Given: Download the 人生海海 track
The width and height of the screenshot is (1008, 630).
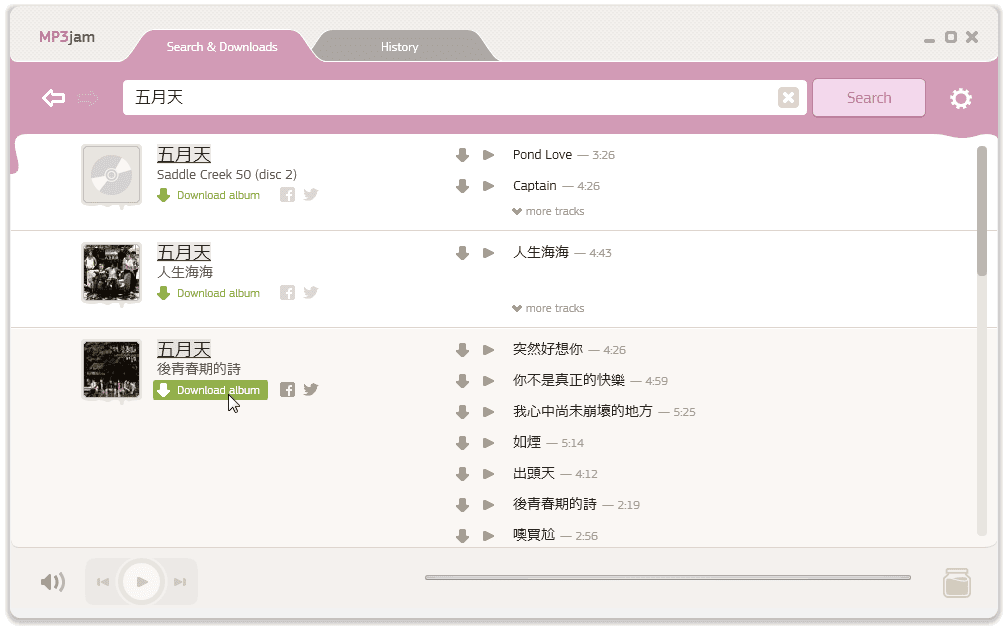Looking at the screenshot, I should point(462,253).
